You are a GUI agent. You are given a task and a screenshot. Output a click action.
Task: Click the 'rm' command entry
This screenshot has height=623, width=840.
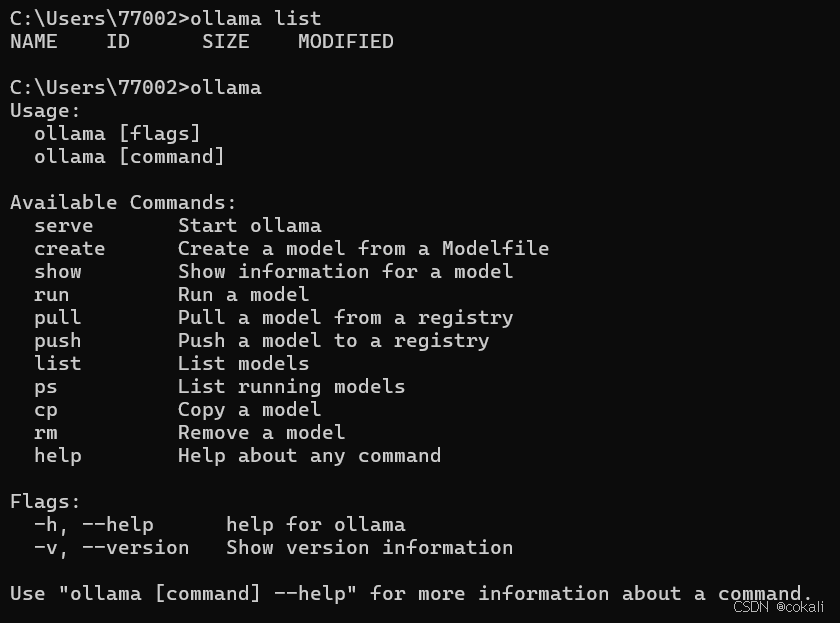point(46,433)
